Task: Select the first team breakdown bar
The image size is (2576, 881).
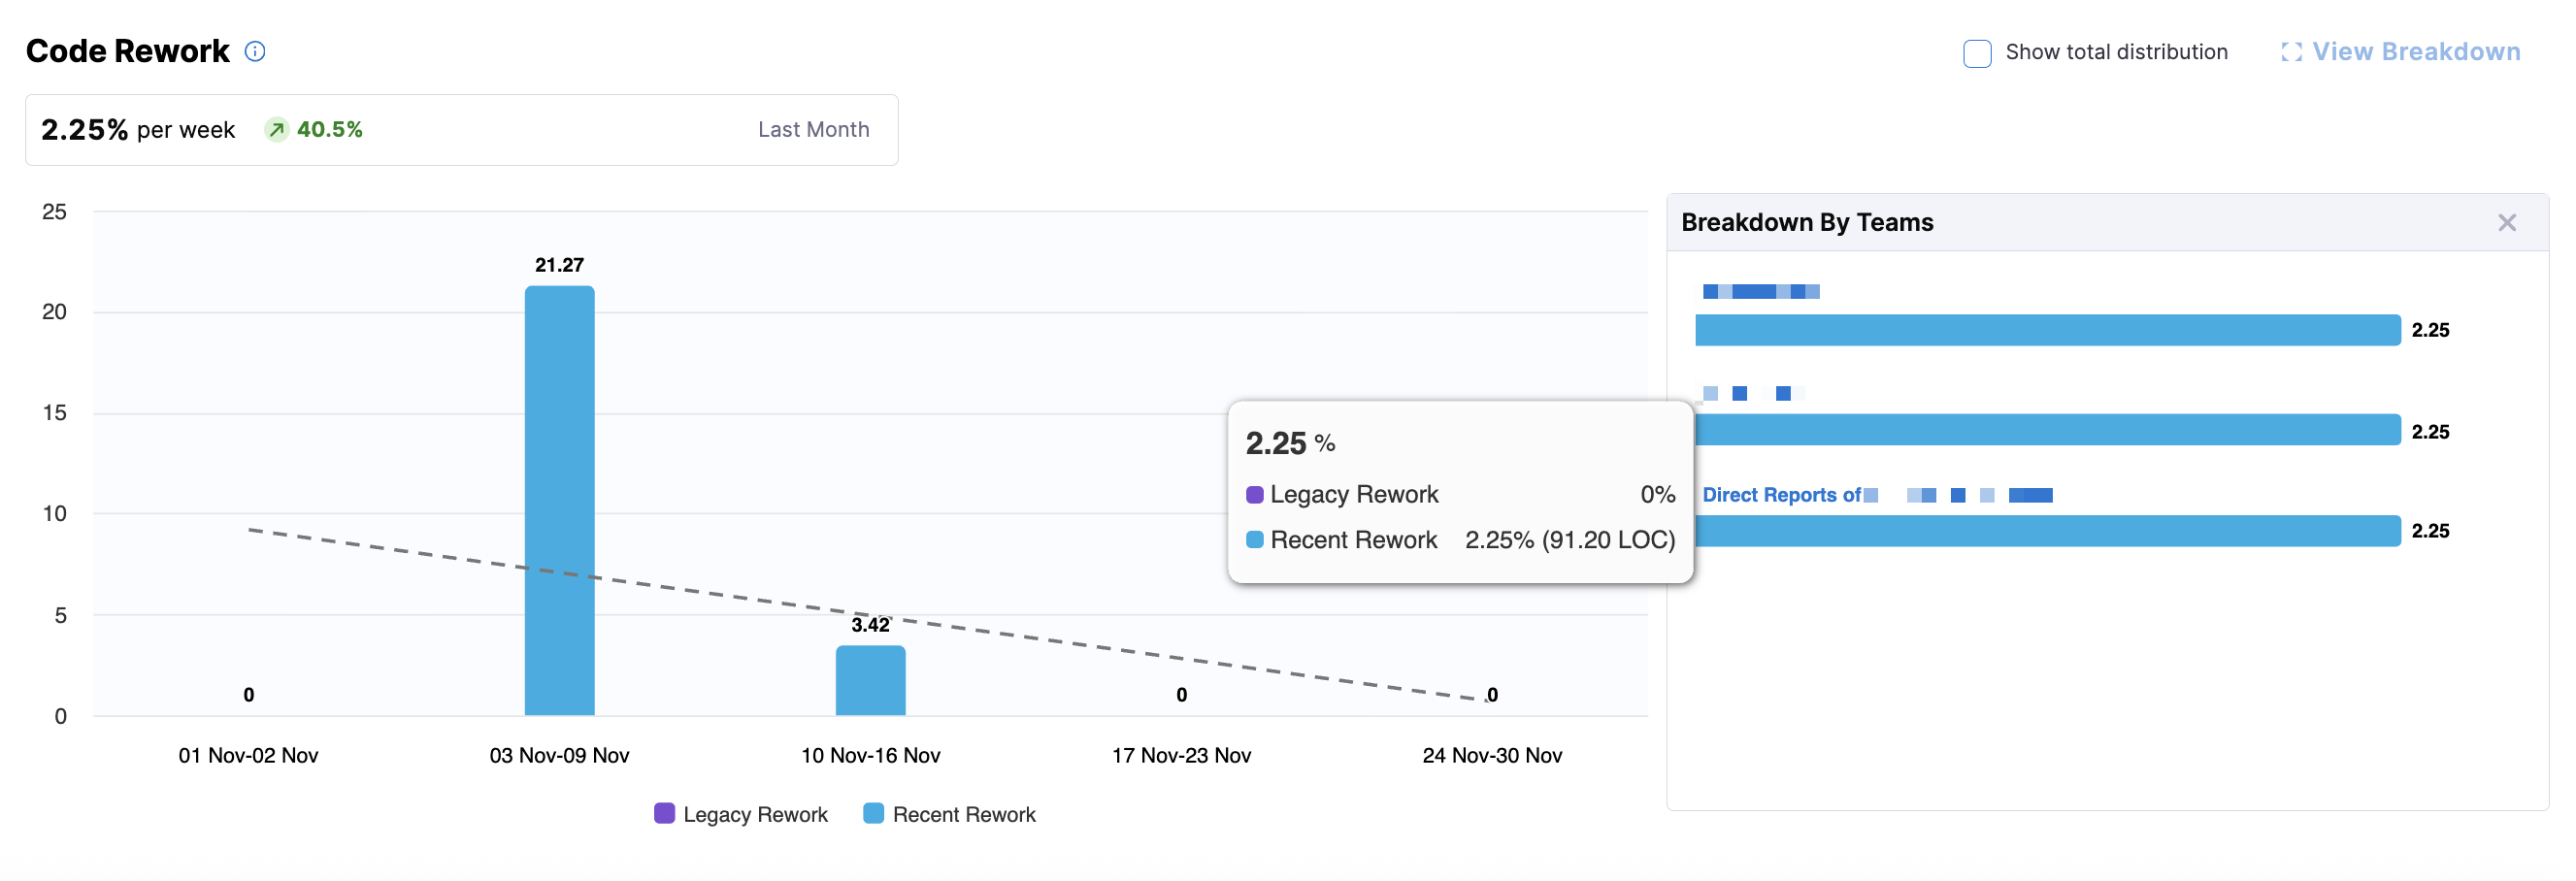Action: pyautogui.click(x=2047, y=330)
